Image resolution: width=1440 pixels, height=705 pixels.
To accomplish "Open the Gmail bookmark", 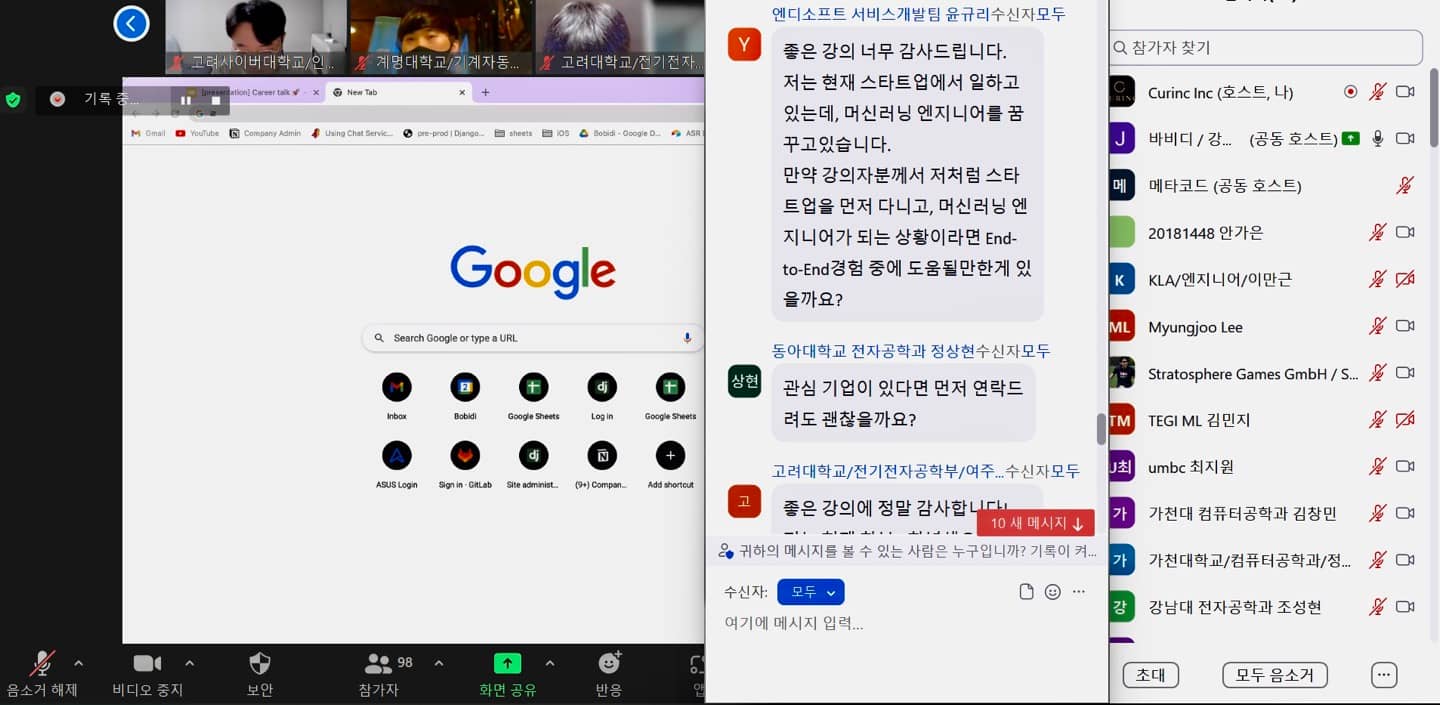I will click(x=148, y=133).
